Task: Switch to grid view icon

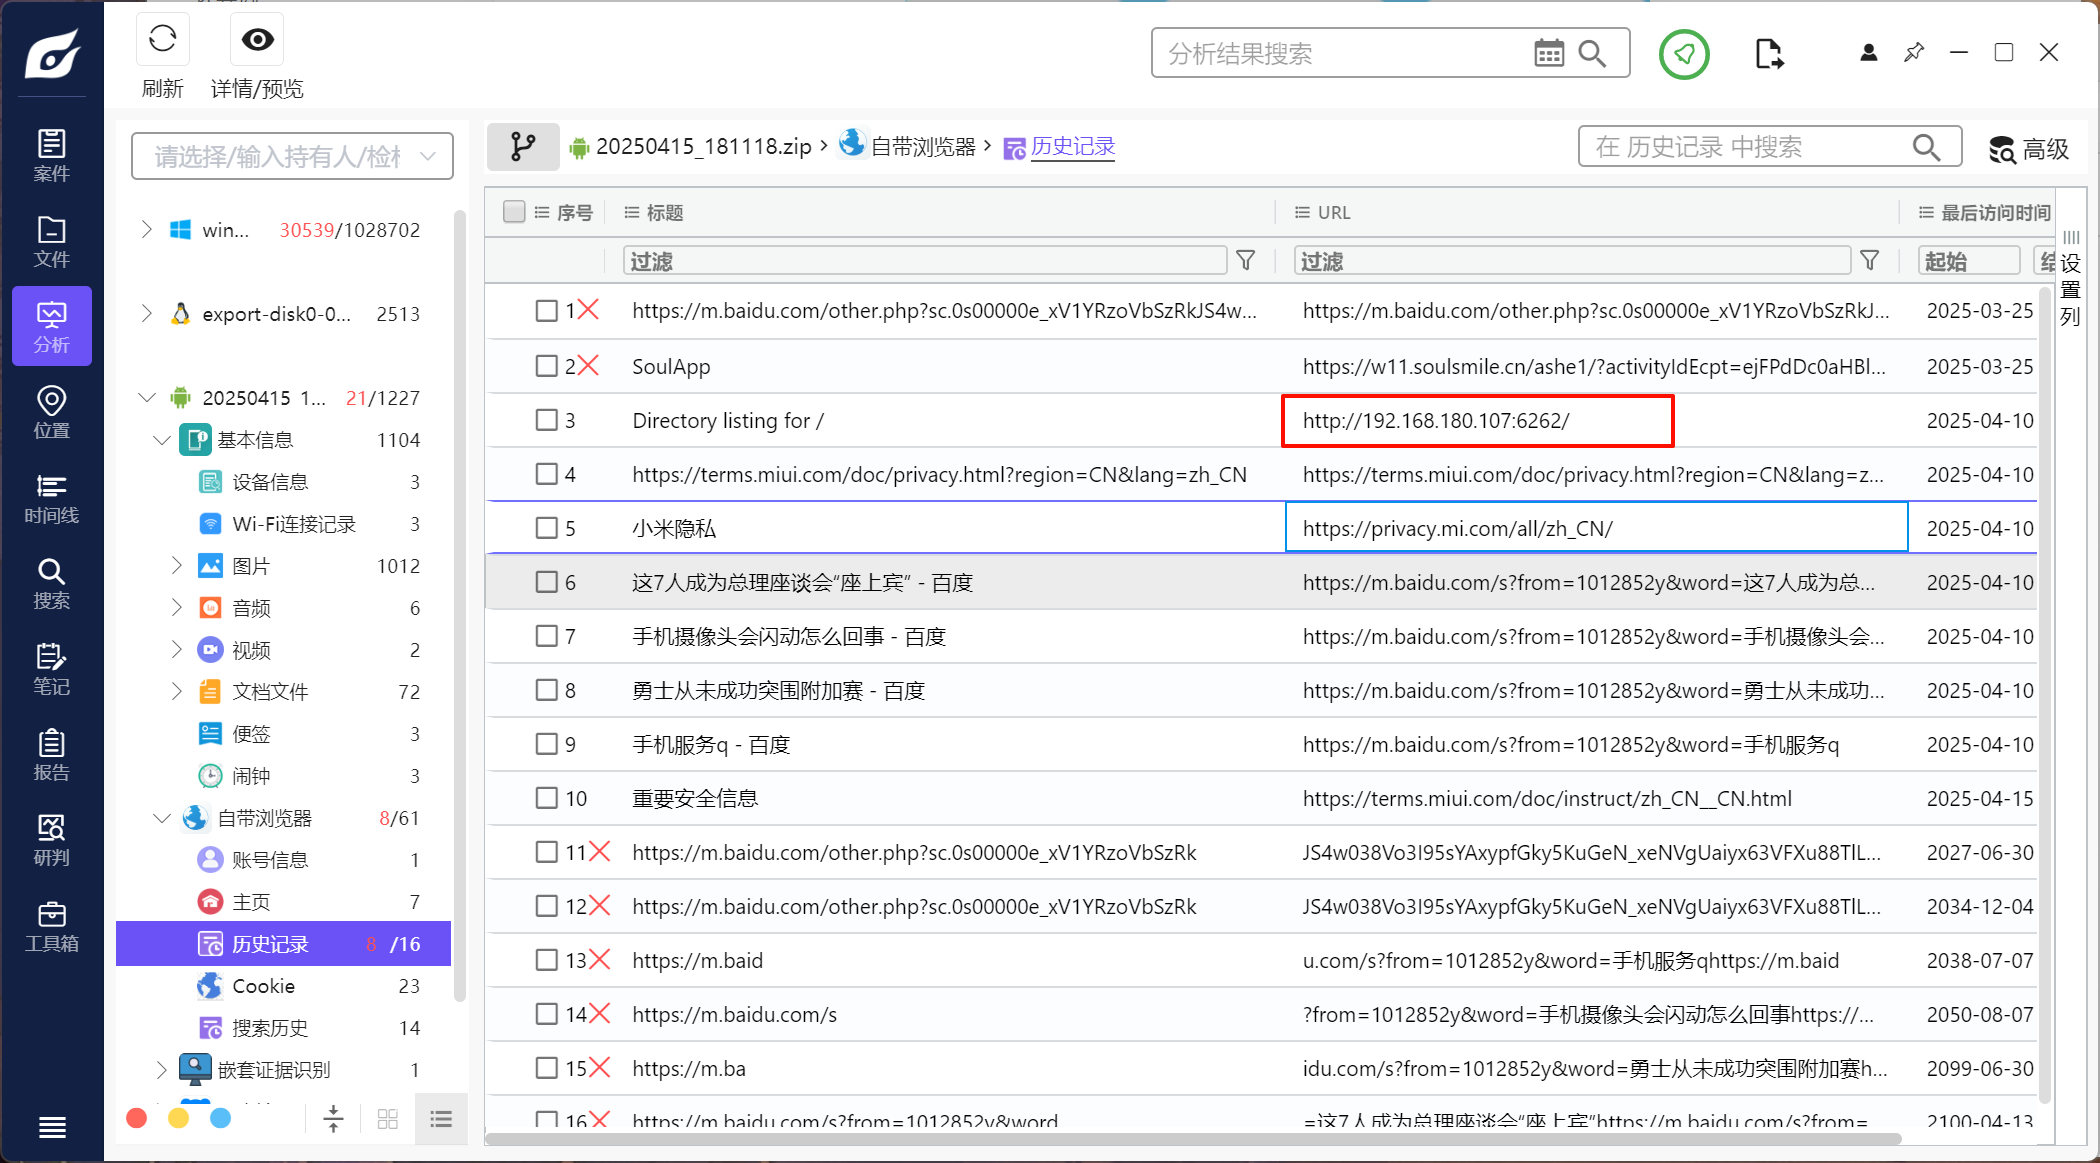Action: [x=388, y=1119]
